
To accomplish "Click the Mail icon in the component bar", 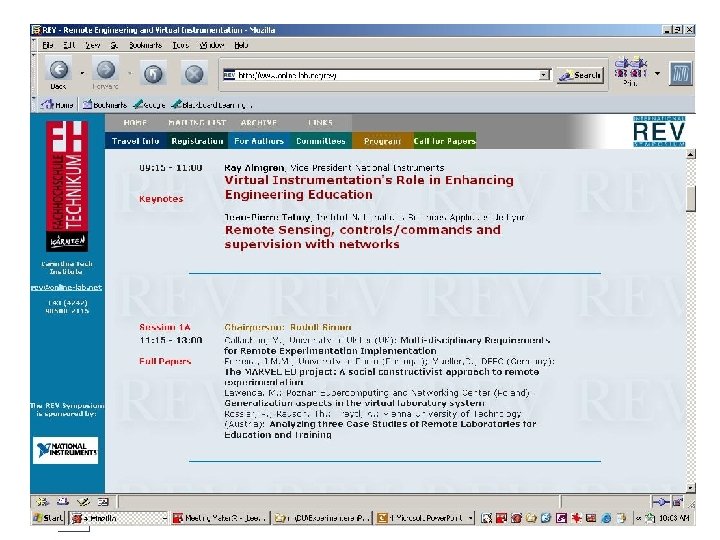I will [x=63, y=502].
